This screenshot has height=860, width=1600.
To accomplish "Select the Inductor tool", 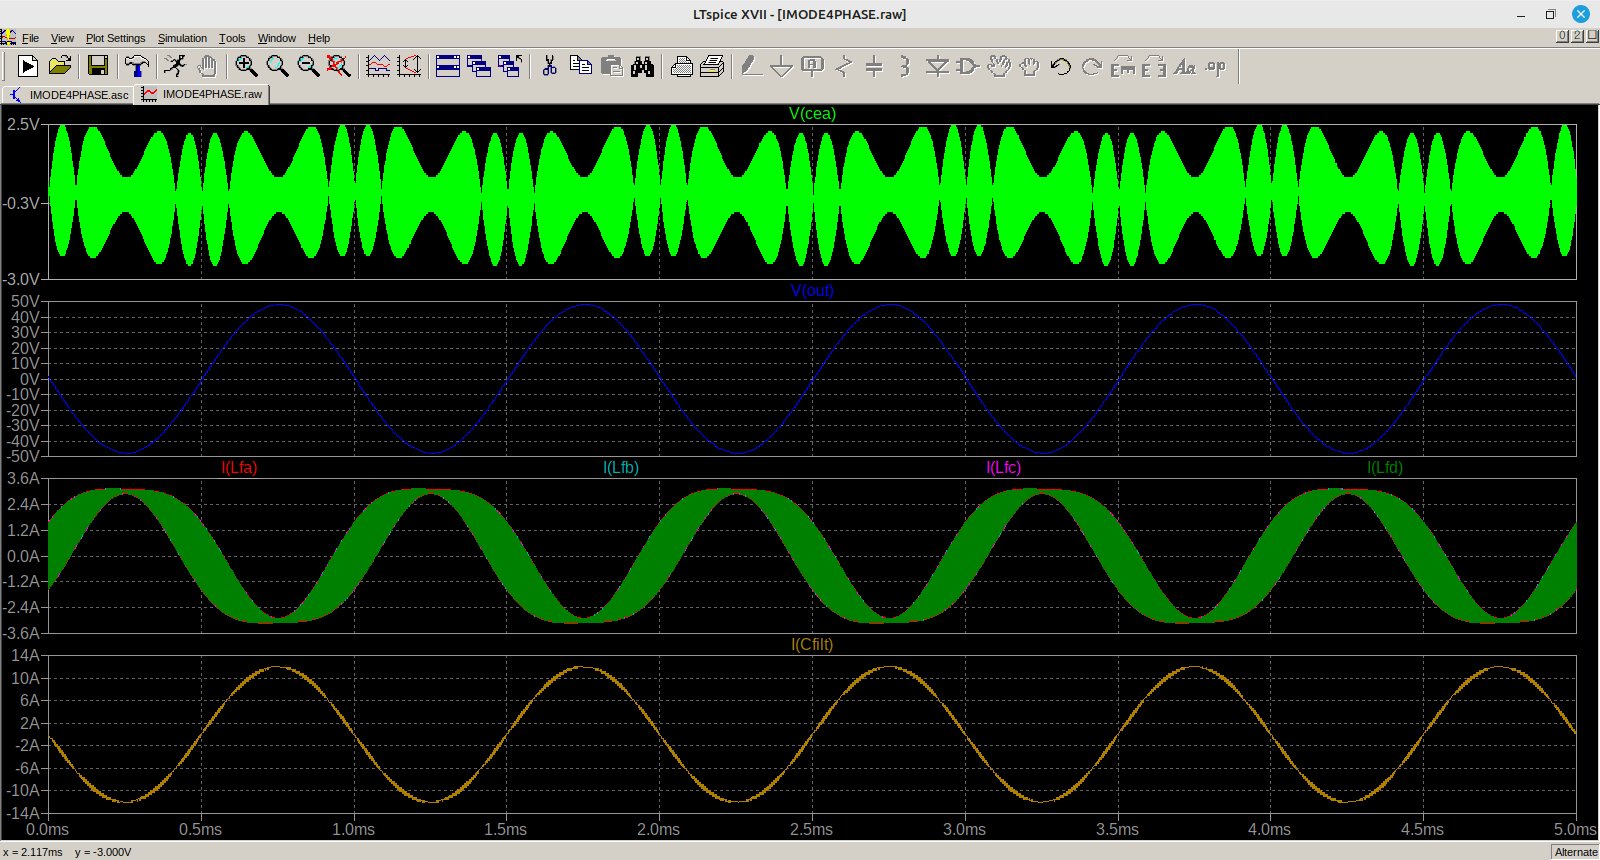I will pyautogui.click(x=905, y=66).
